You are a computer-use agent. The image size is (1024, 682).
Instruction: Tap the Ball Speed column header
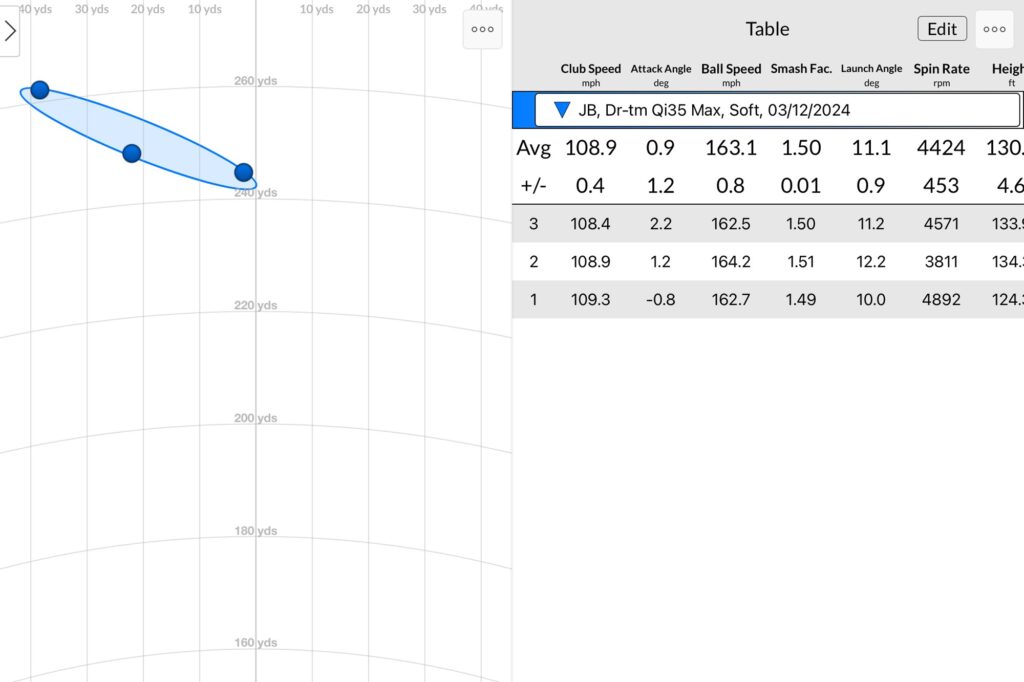coord(731,74)
